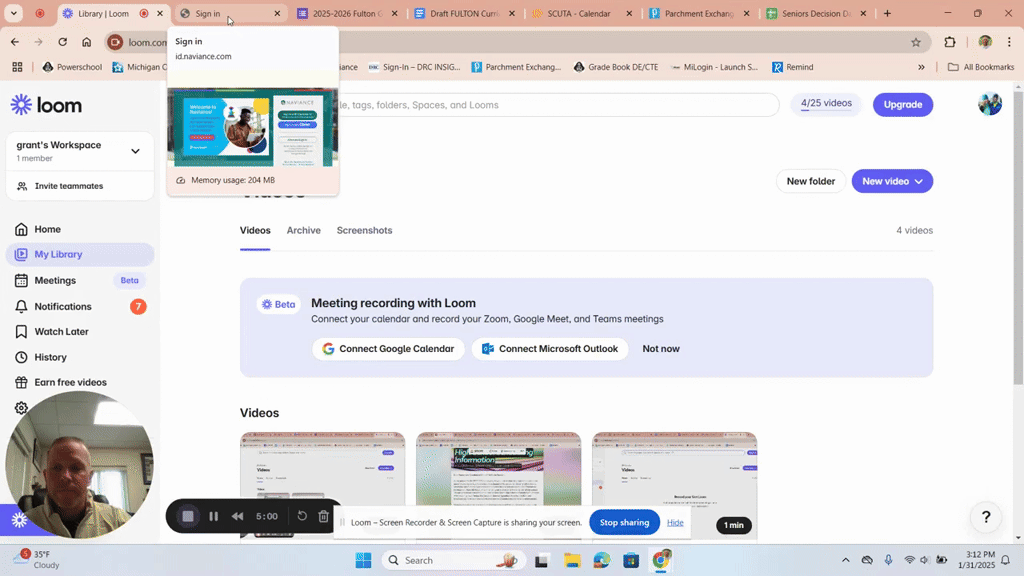Open the New video dropdown

pos(891,181)
